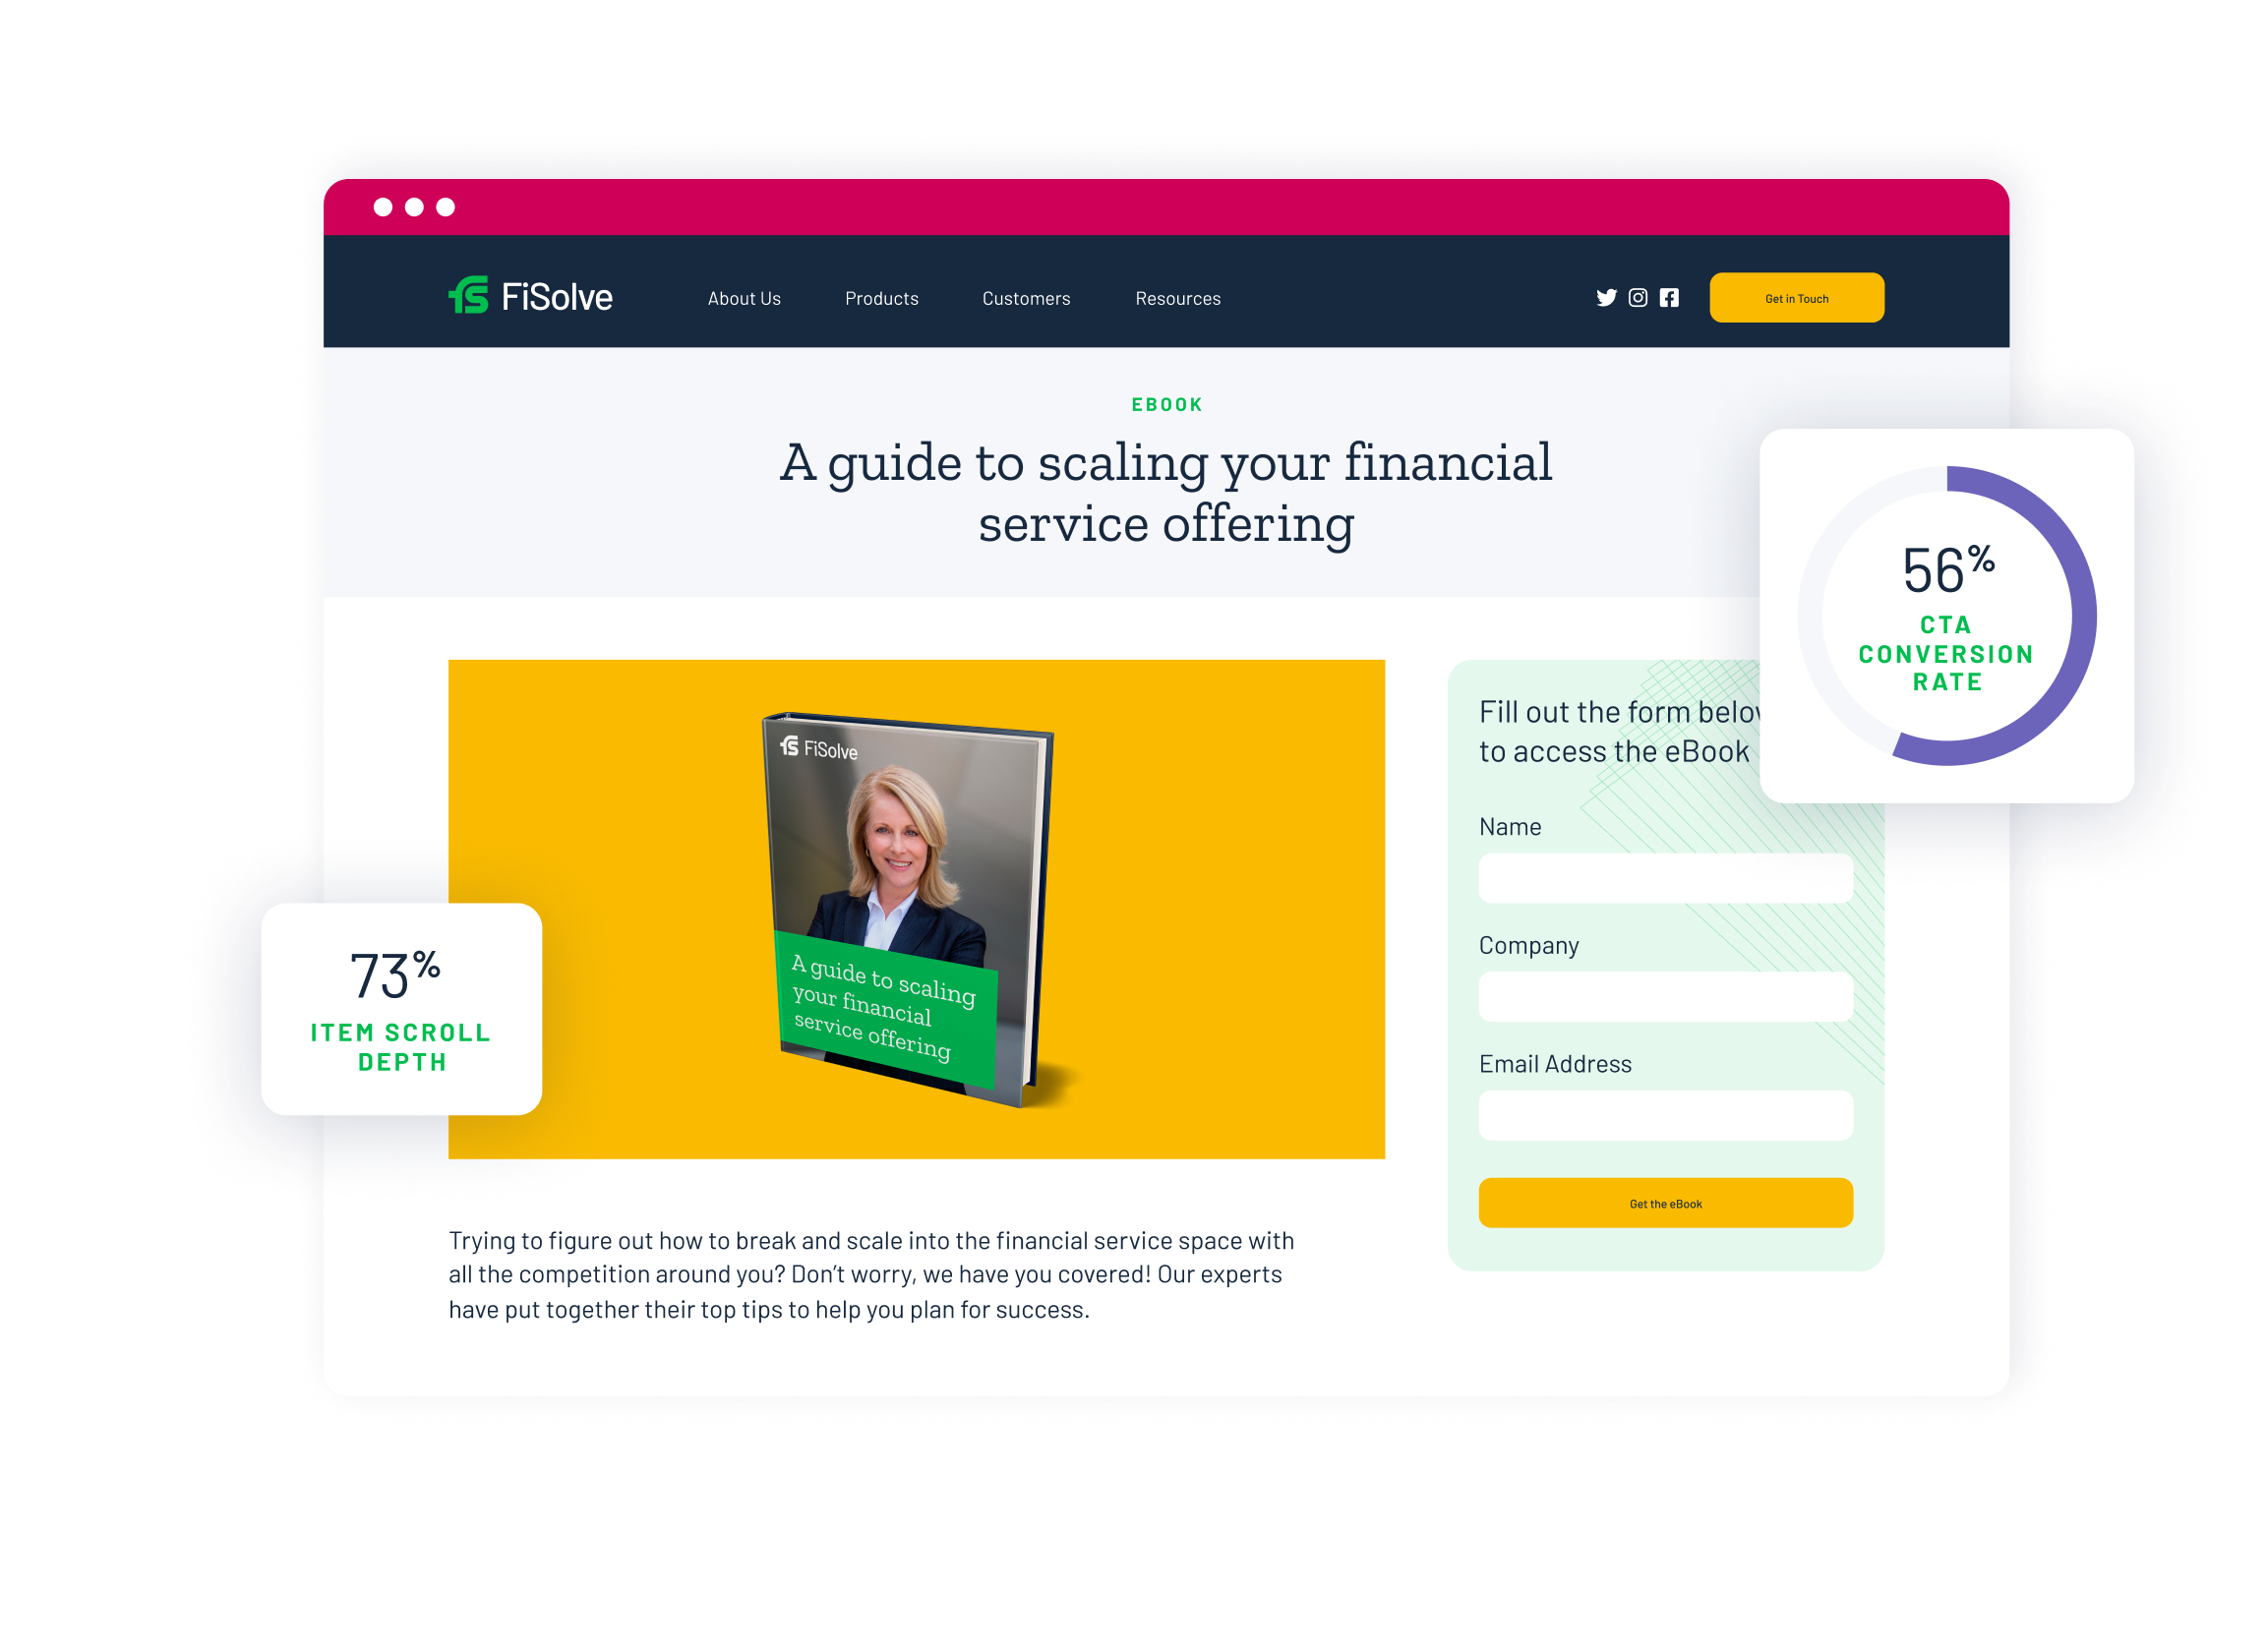Click the Get the eBook button

point(1666,1202)
